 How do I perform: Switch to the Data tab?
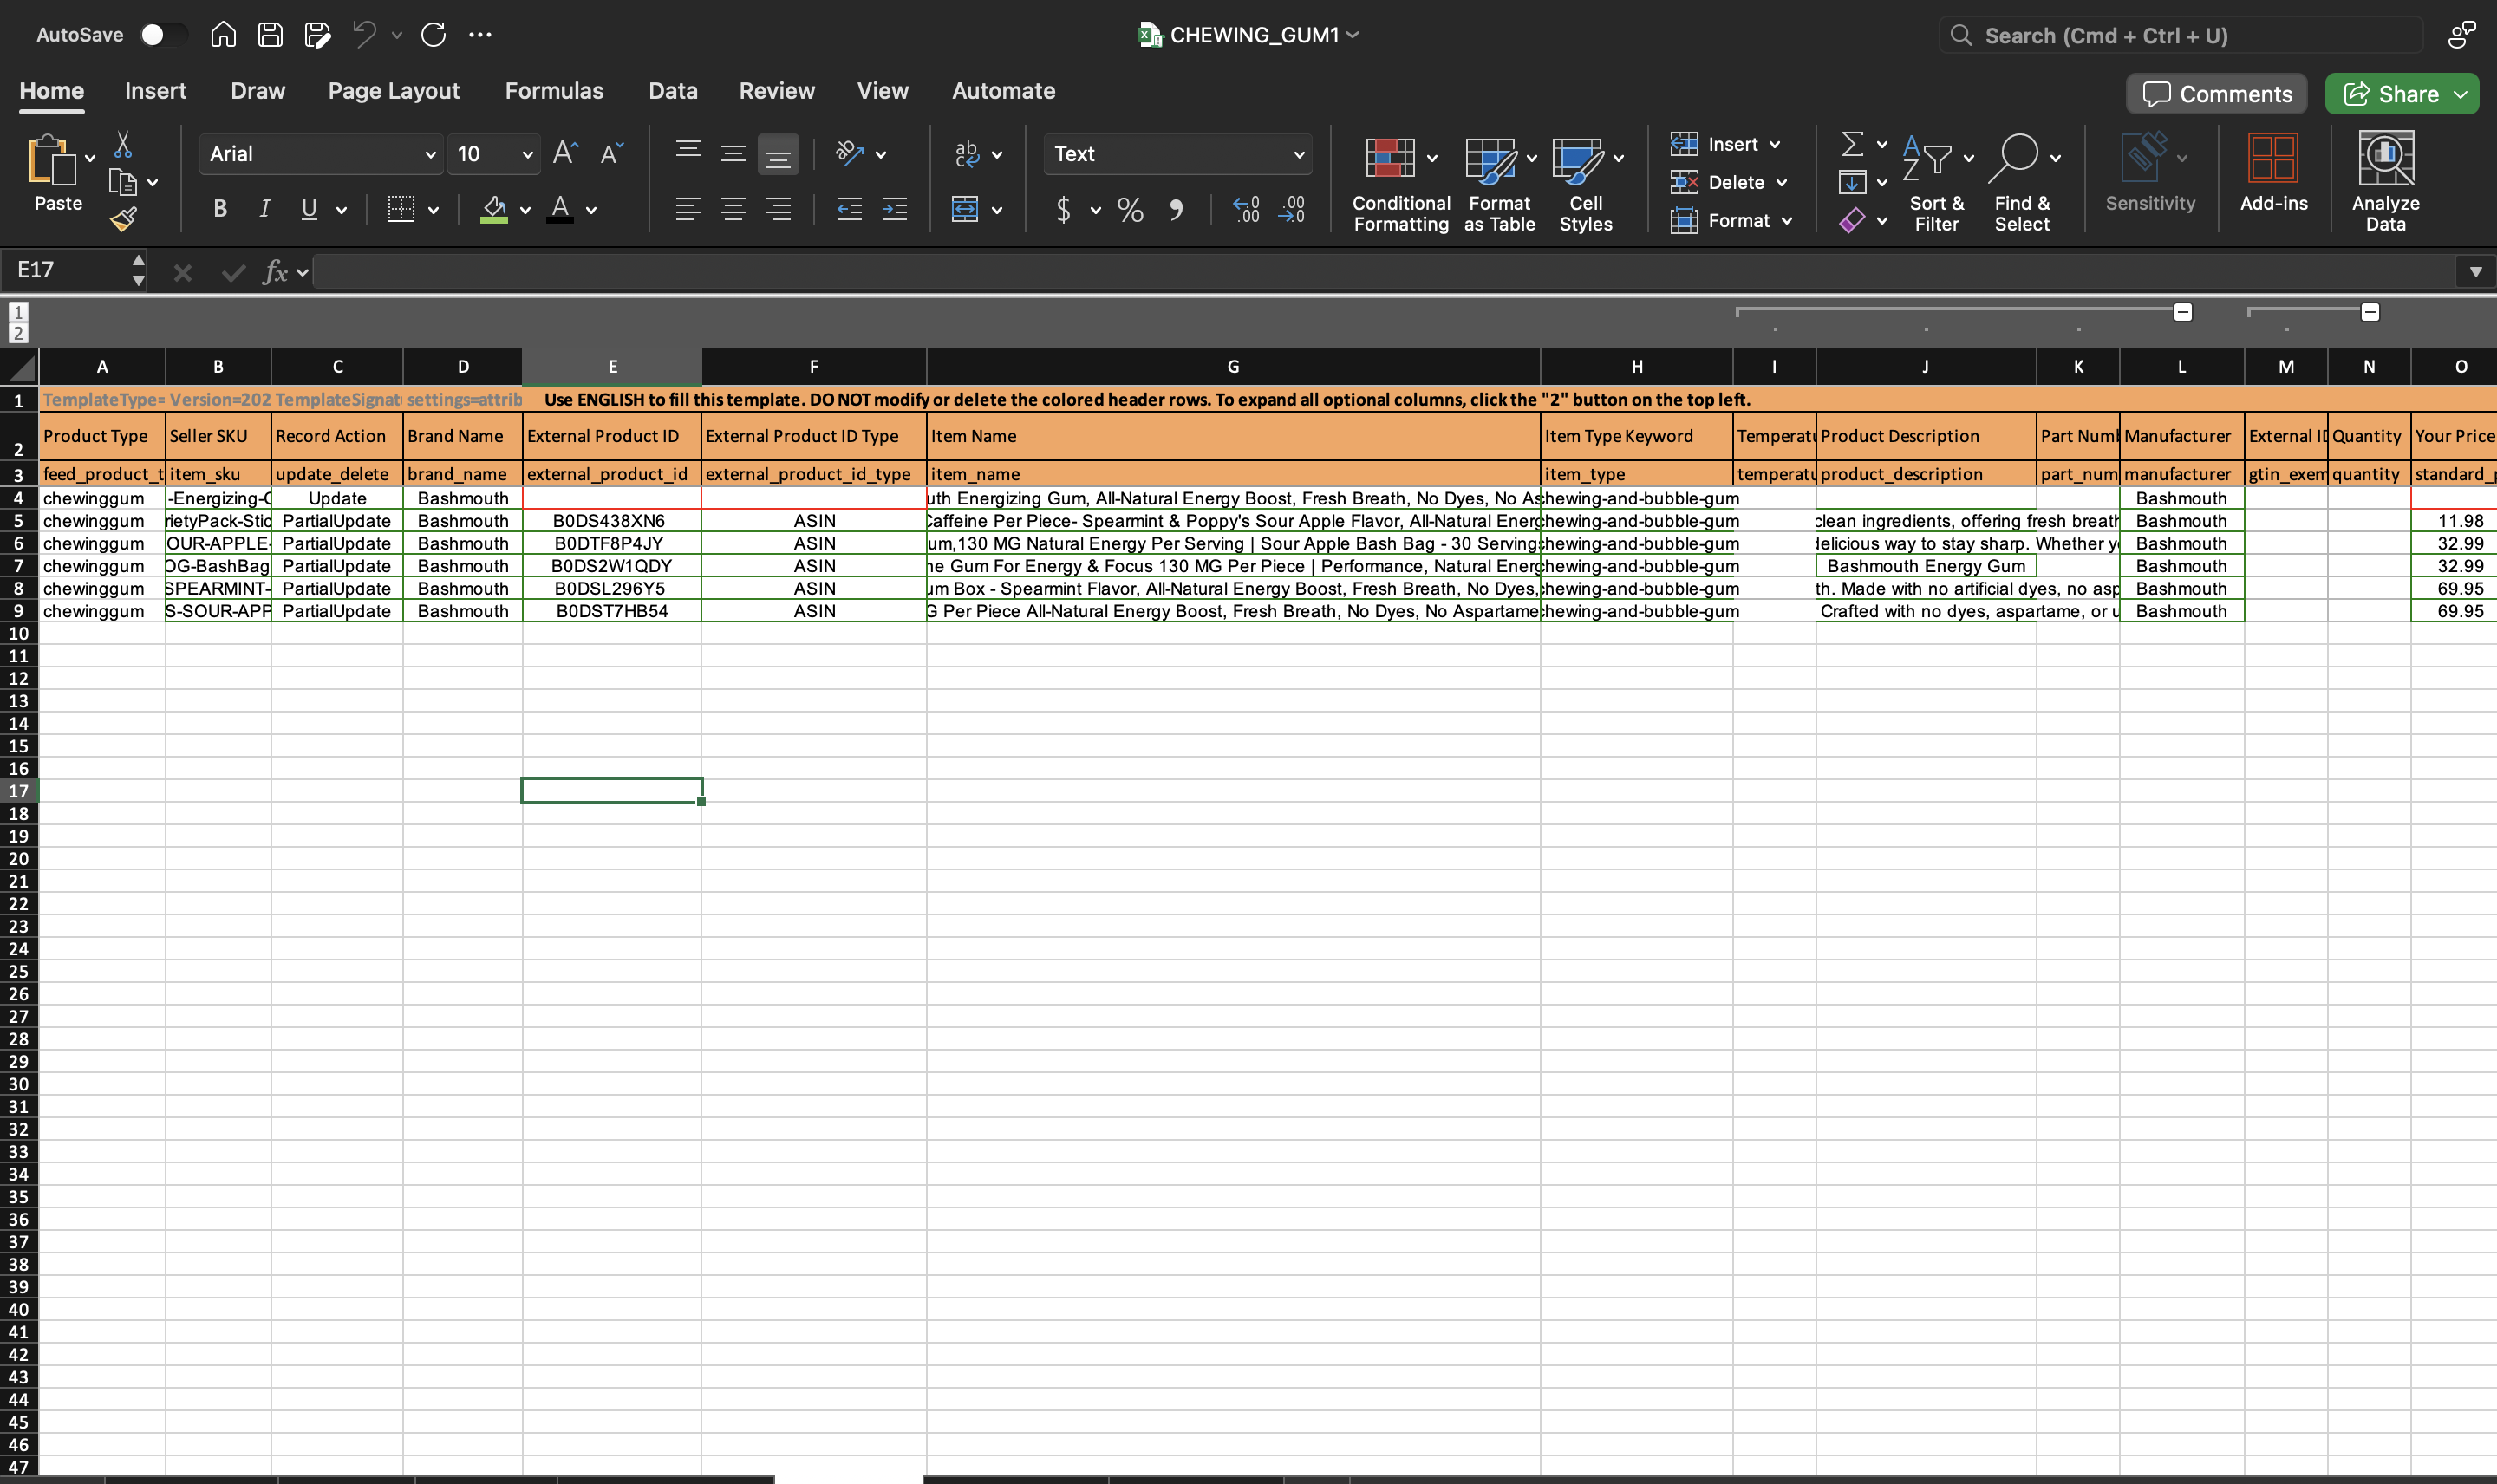coord(673,91)
